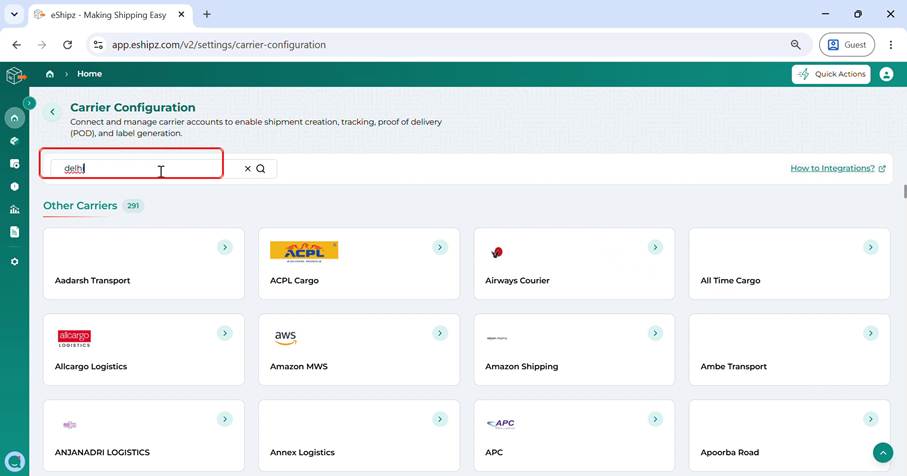Reload the page

pyautogui.click(x=68, y=45)
